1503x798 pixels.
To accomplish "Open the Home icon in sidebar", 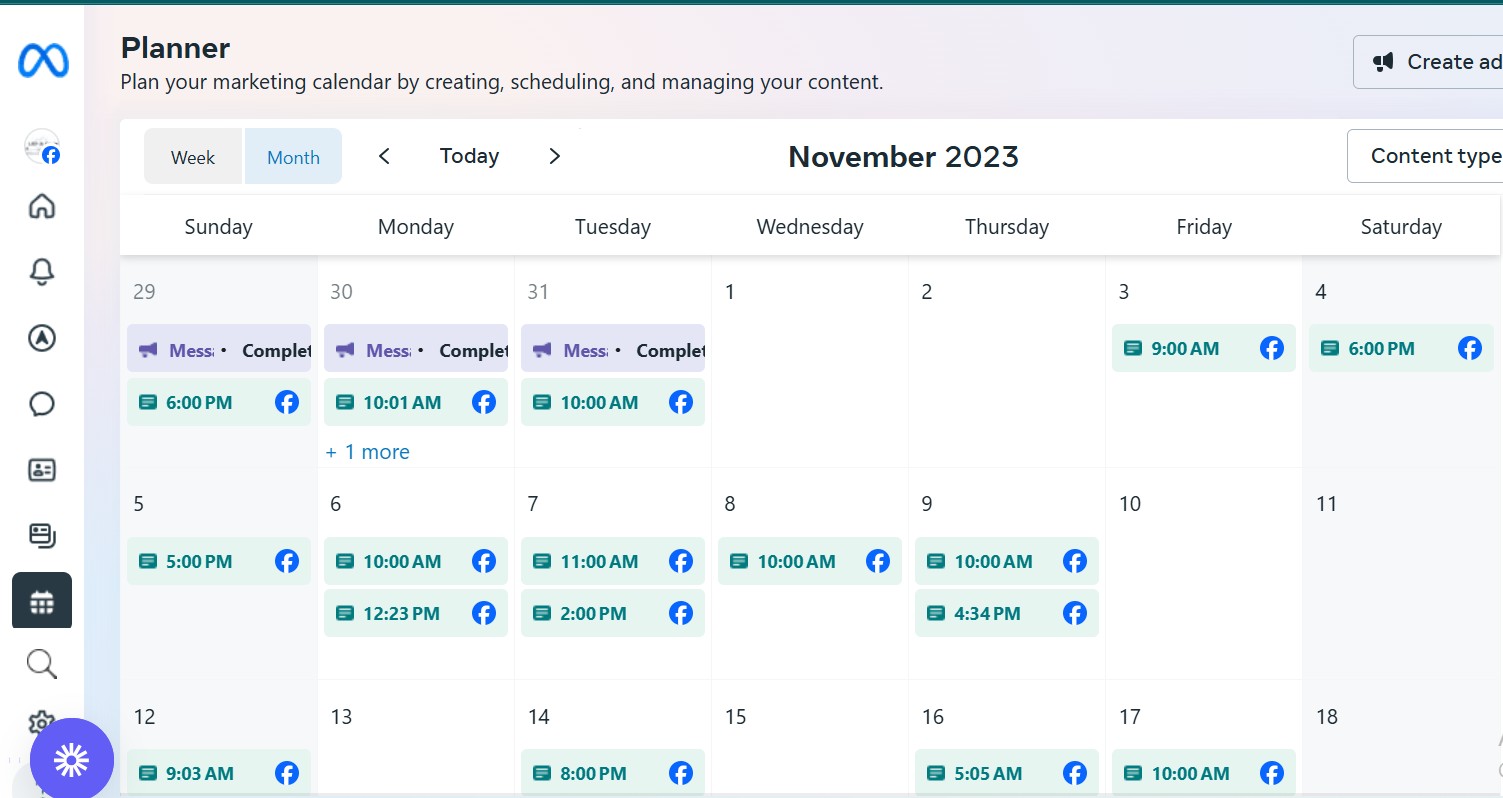I will (x=42, y=207).
